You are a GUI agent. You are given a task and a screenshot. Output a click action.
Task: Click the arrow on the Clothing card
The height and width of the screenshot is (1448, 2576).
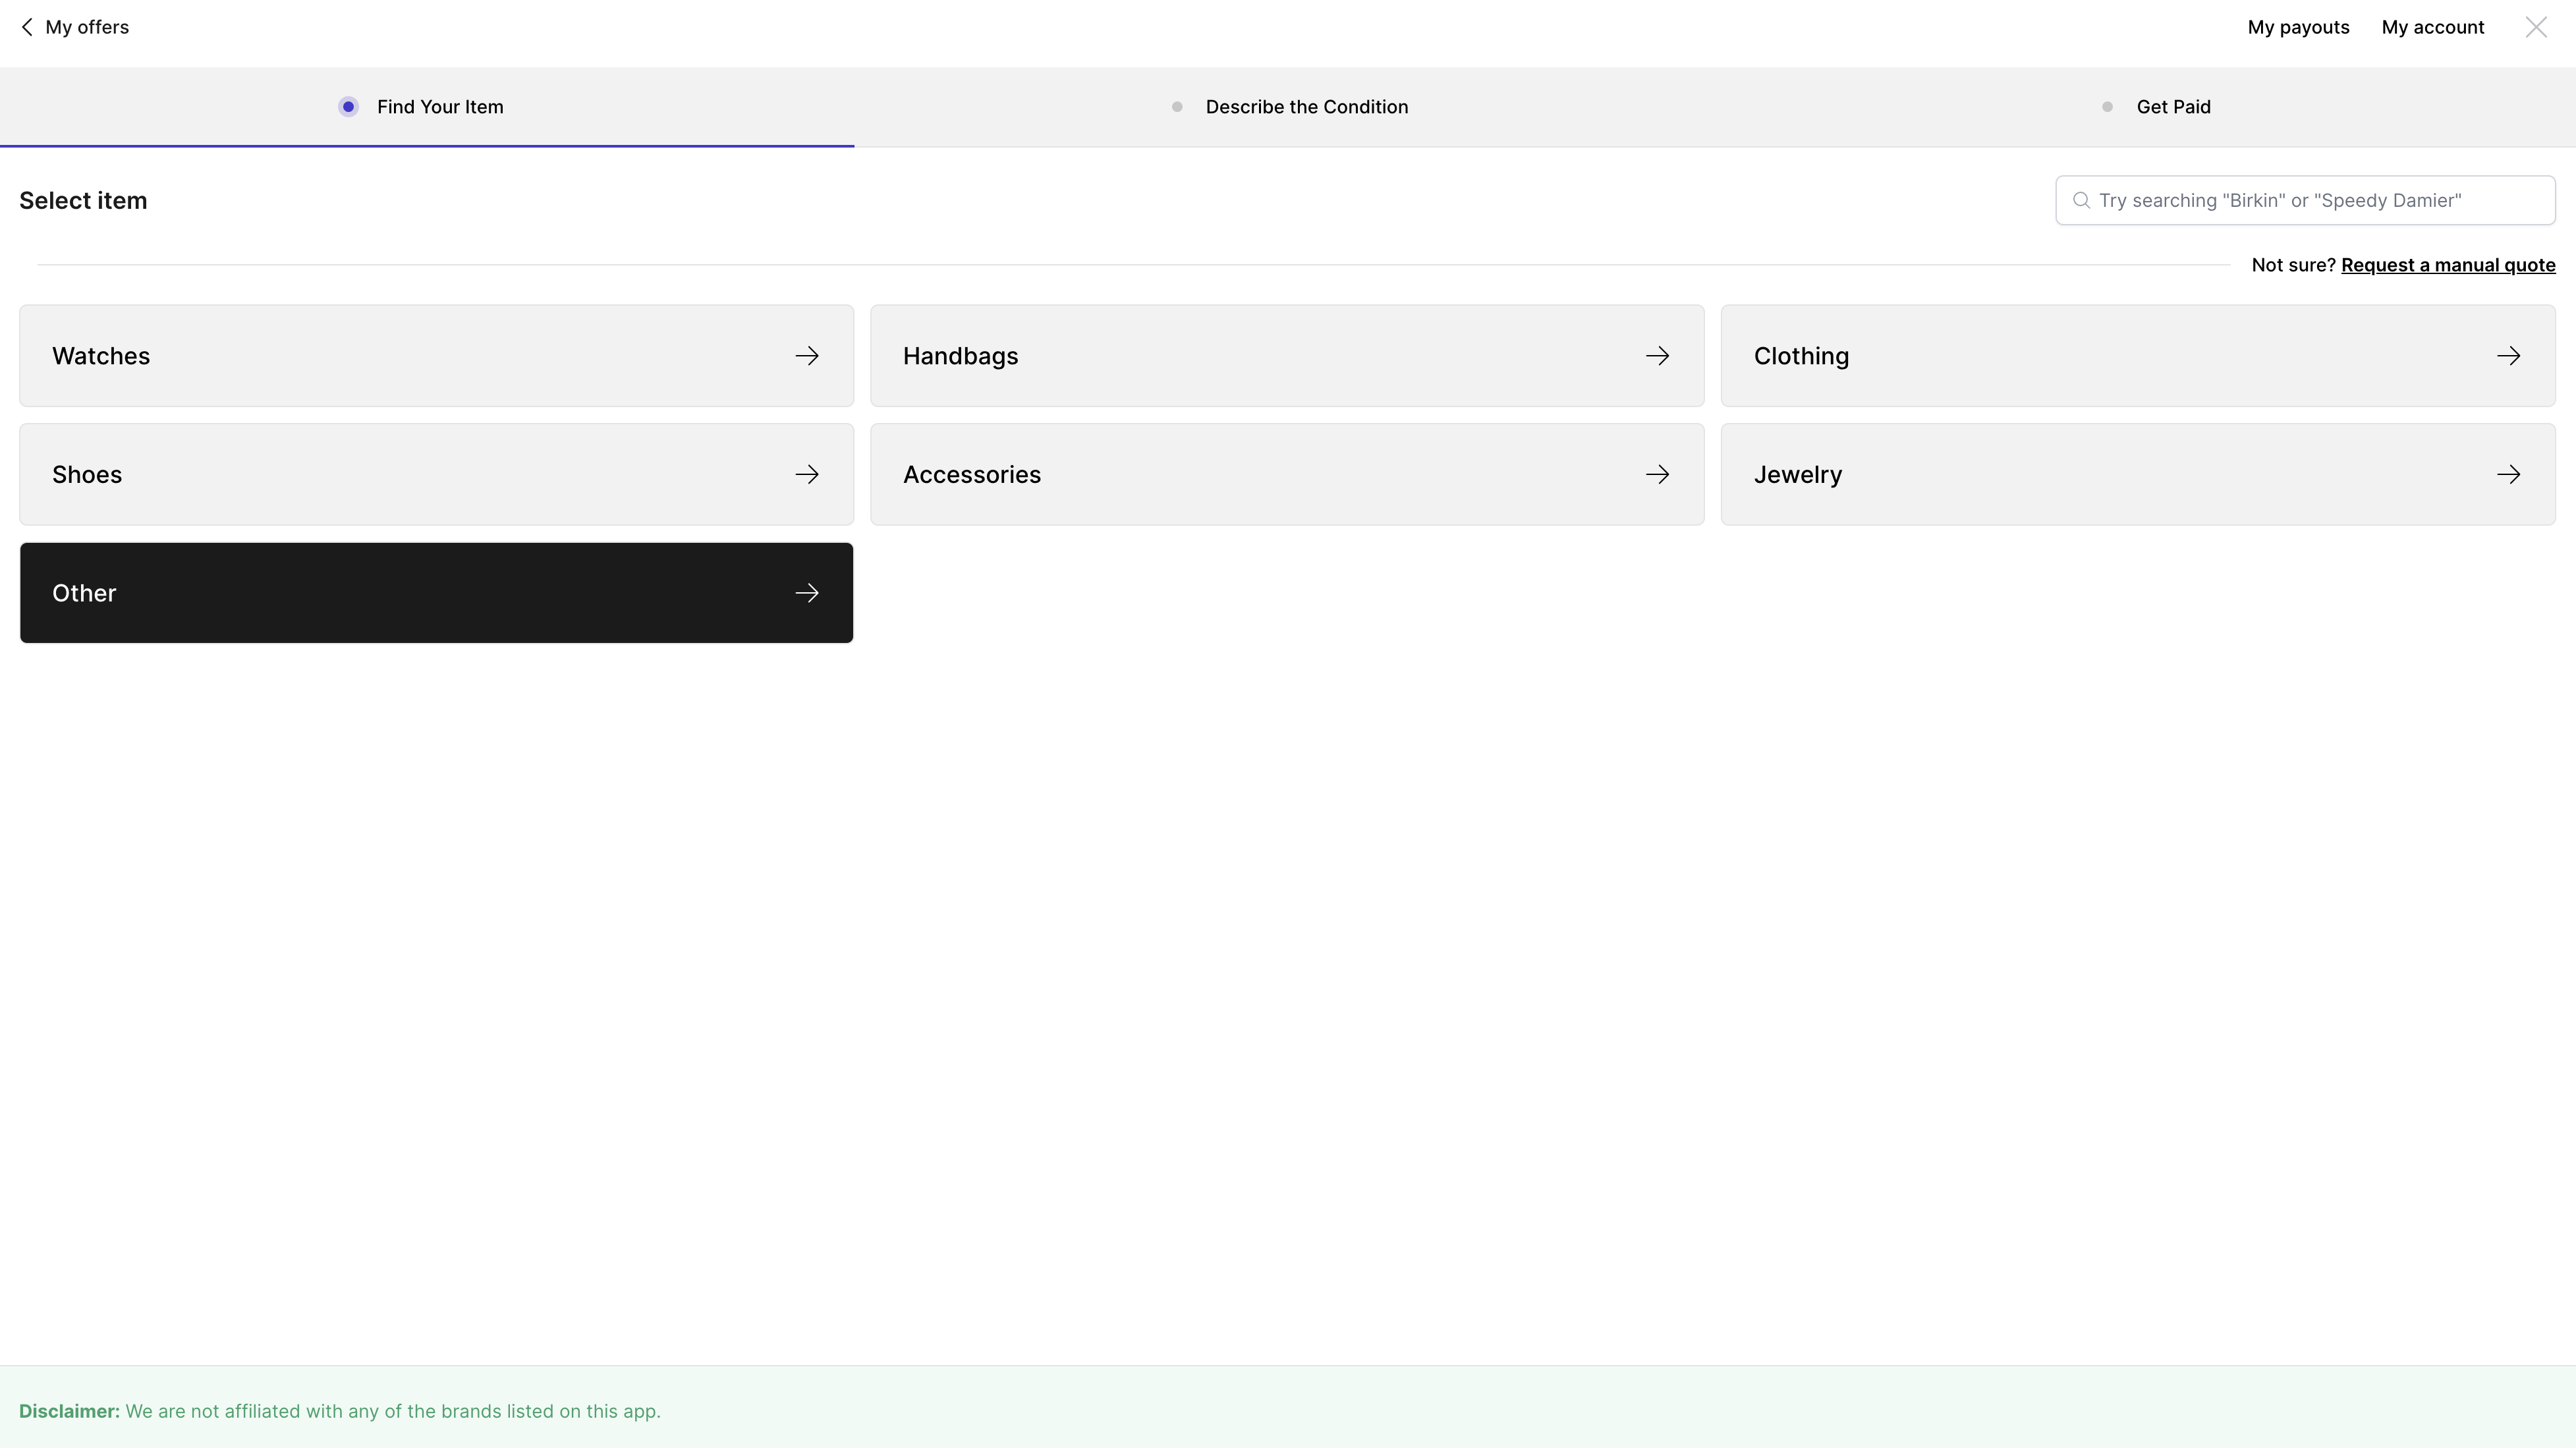click(2508, 356)
